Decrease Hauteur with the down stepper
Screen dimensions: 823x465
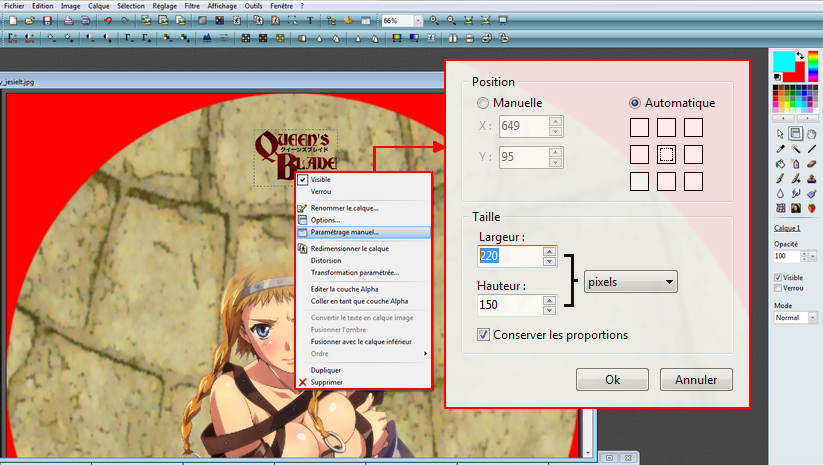(549, 310)
